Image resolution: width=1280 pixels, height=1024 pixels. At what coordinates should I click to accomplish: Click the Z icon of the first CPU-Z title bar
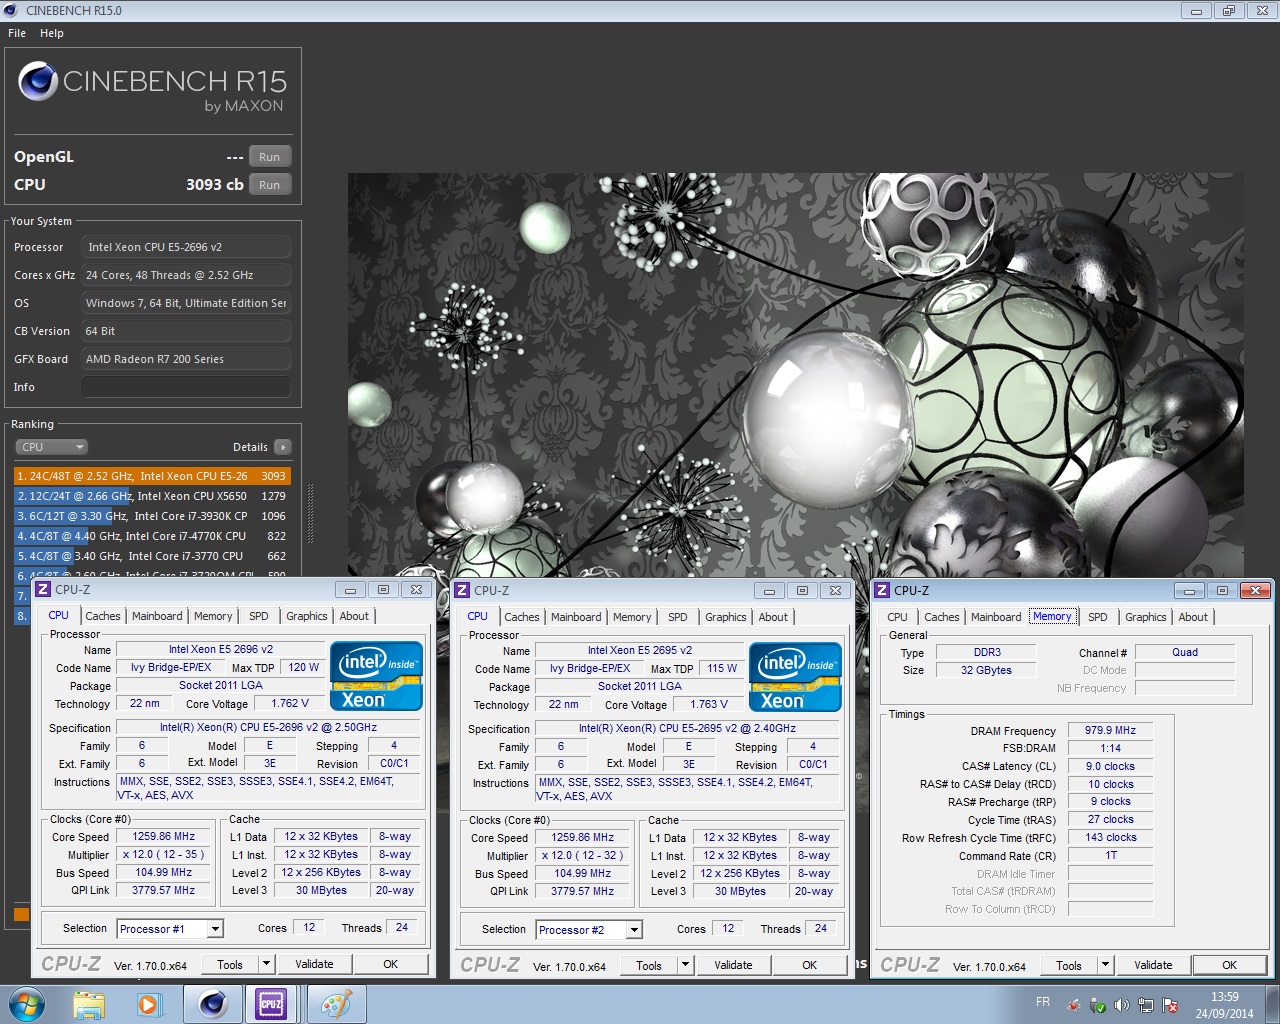click(x=43, y=589)
